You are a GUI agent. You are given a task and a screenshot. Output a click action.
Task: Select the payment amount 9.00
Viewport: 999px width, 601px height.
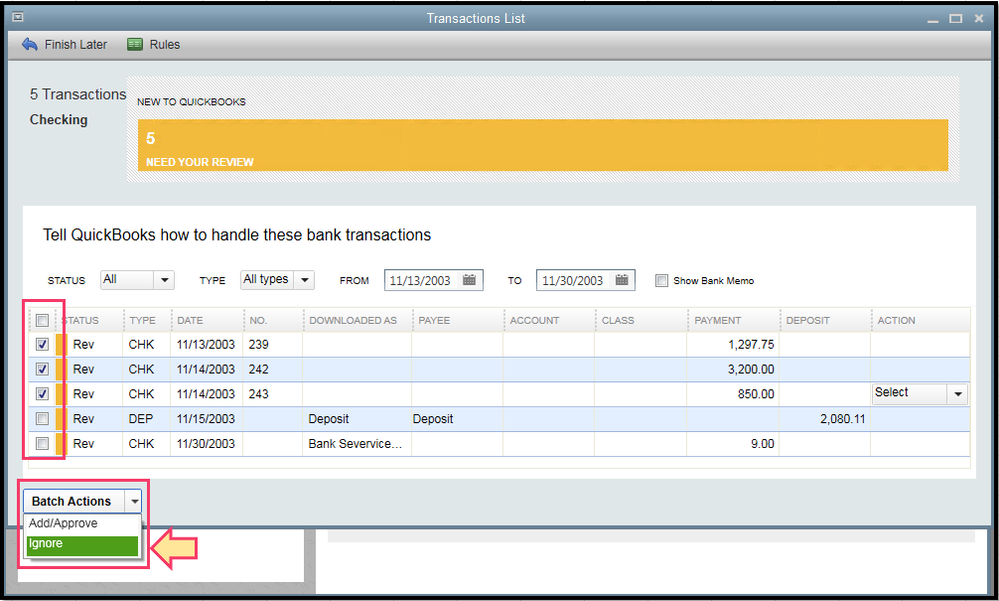[x=763, y=444]
